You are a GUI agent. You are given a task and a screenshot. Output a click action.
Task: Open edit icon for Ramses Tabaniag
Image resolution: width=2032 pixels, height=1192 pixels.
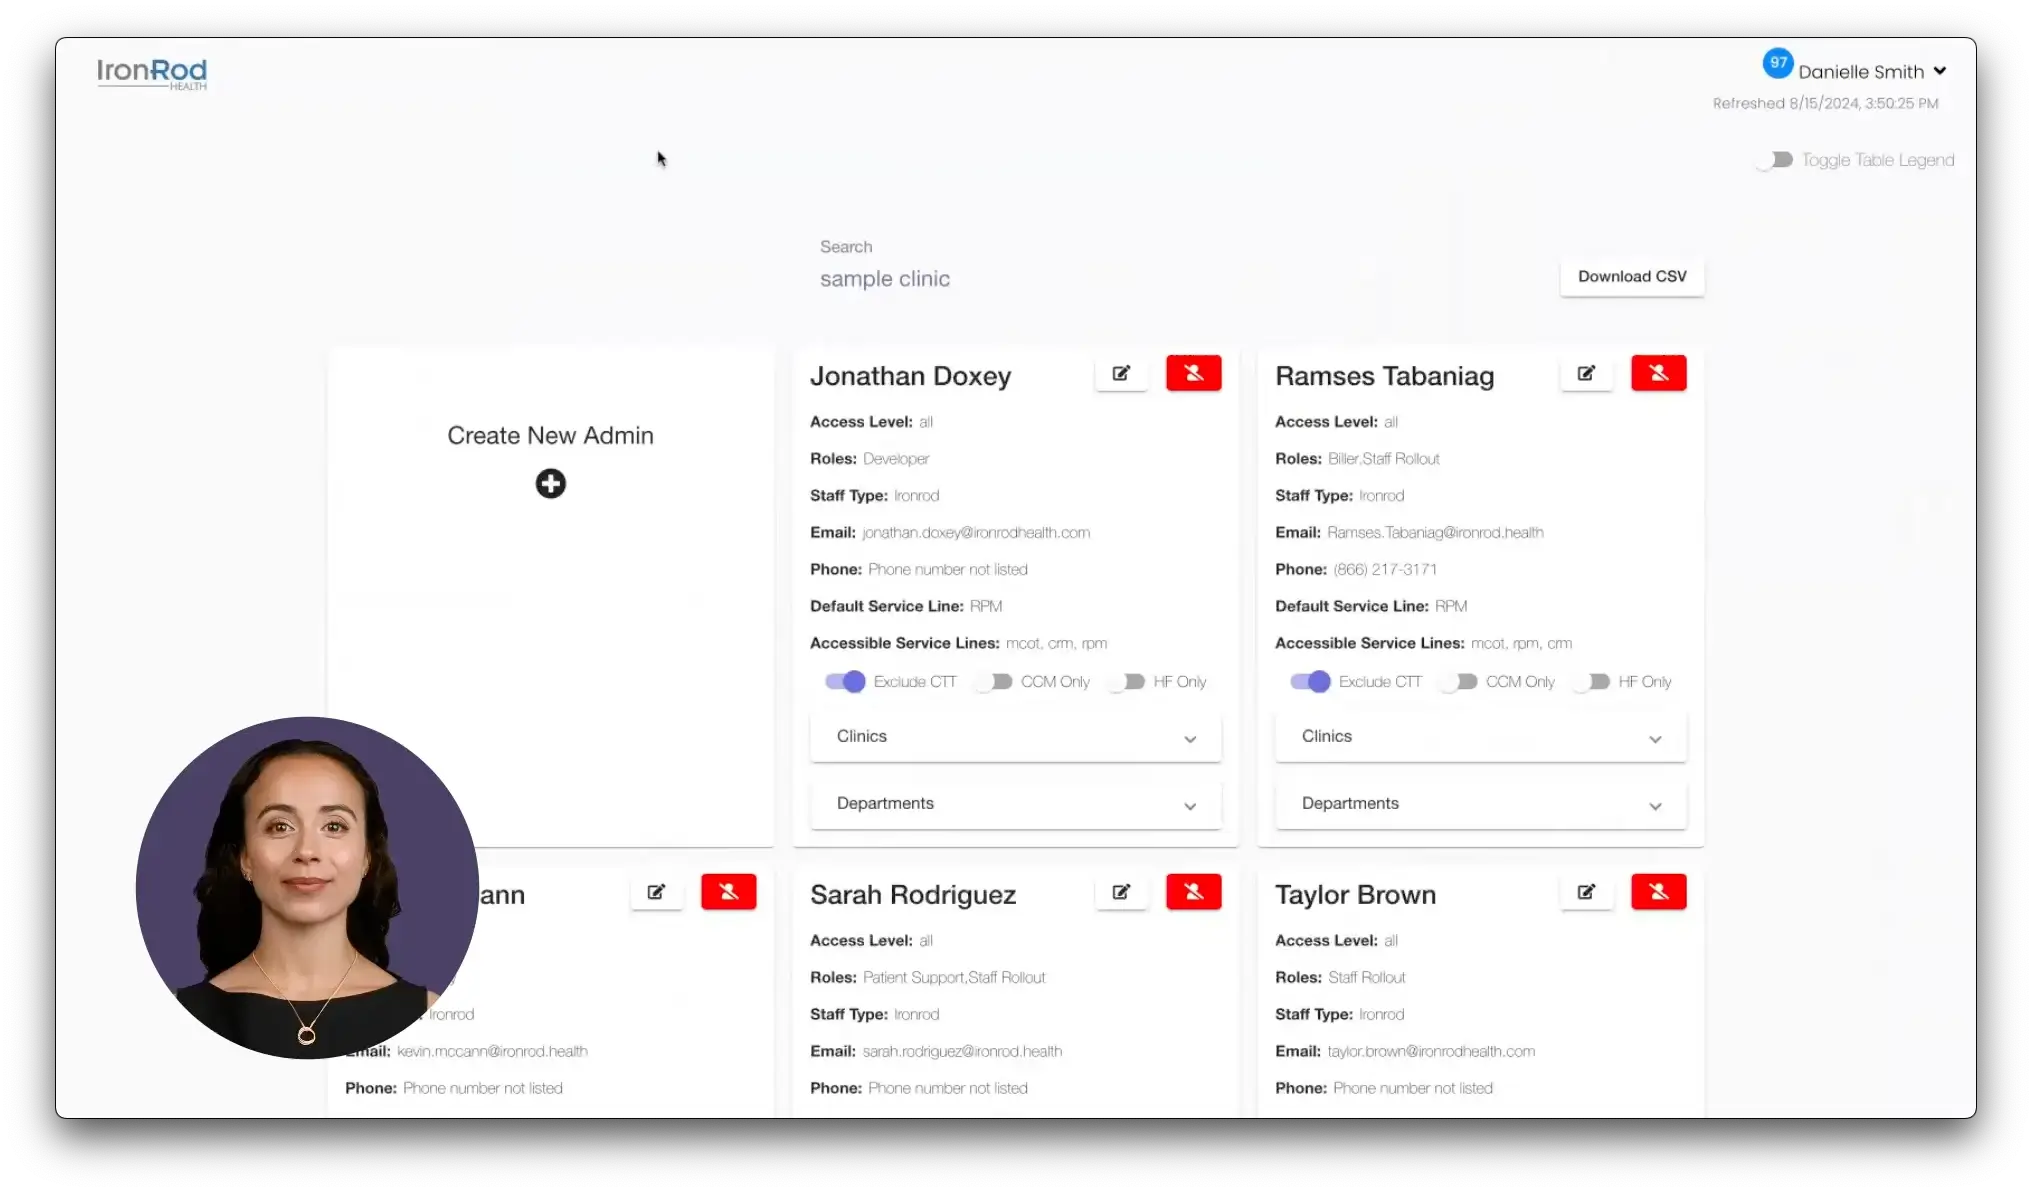[1586, 373]
